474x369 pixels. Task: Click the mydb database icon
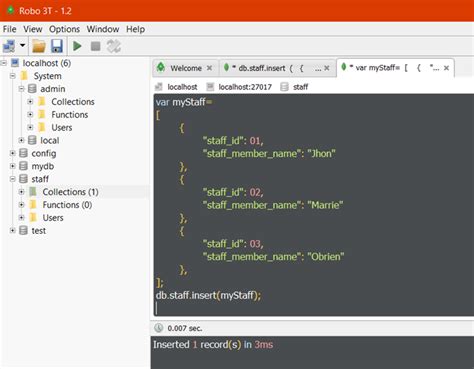23,166
